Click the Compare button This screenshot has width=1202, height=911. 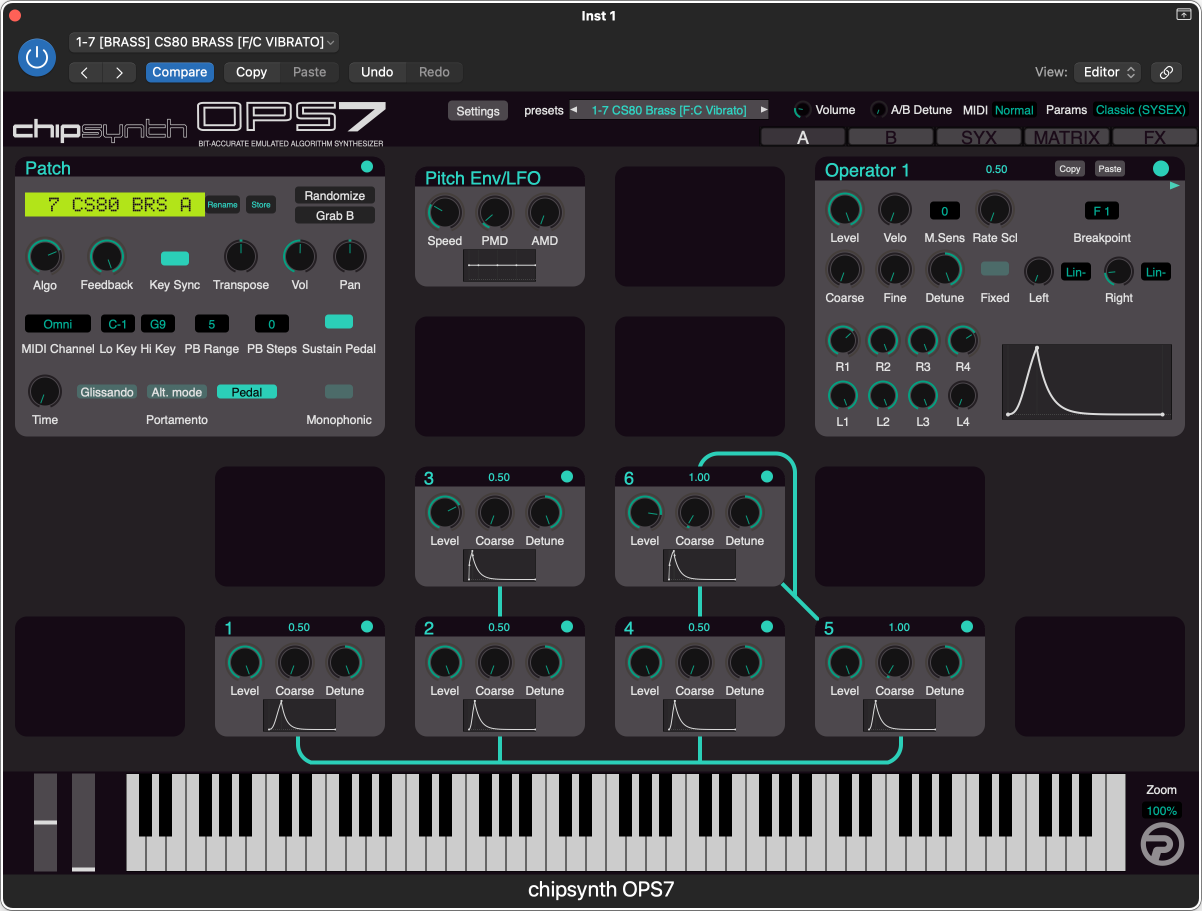pos(180,72)
